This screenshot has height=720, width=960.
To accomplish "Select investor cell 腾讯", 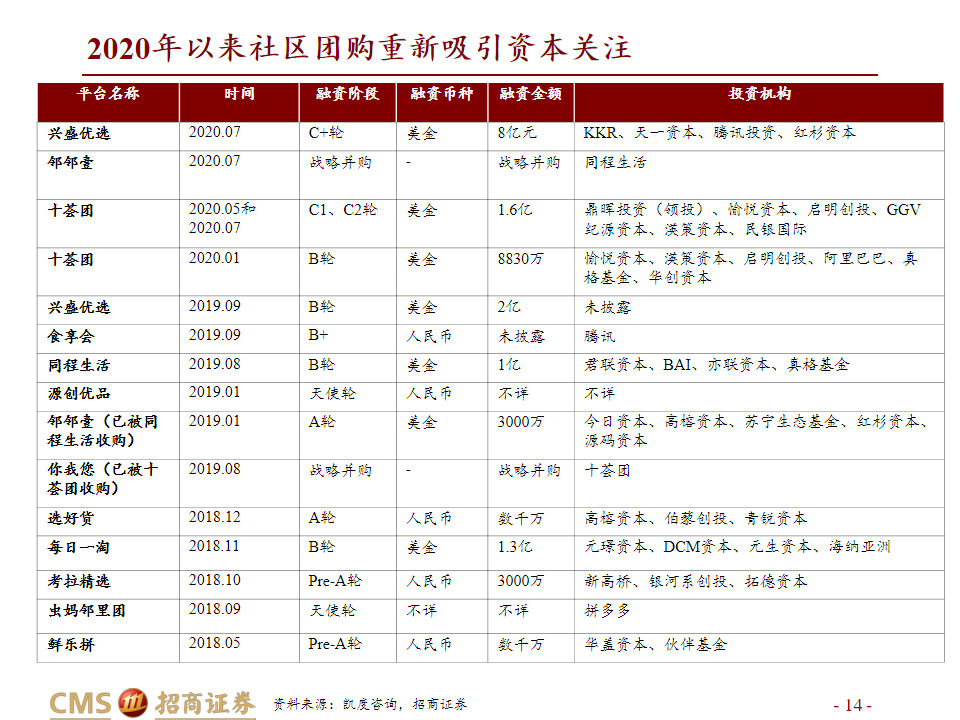I will pos(599,336).
